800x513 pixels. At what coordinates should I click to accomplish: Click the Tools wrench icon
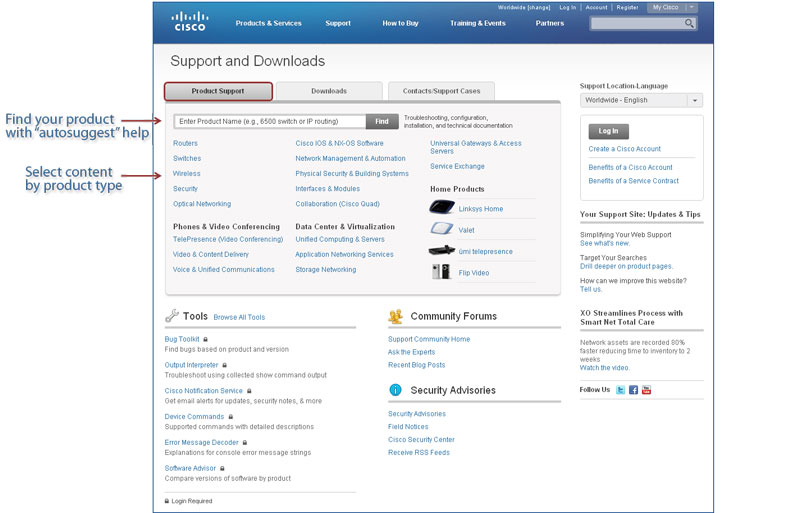pyautogui.click(x=172, y=315)
